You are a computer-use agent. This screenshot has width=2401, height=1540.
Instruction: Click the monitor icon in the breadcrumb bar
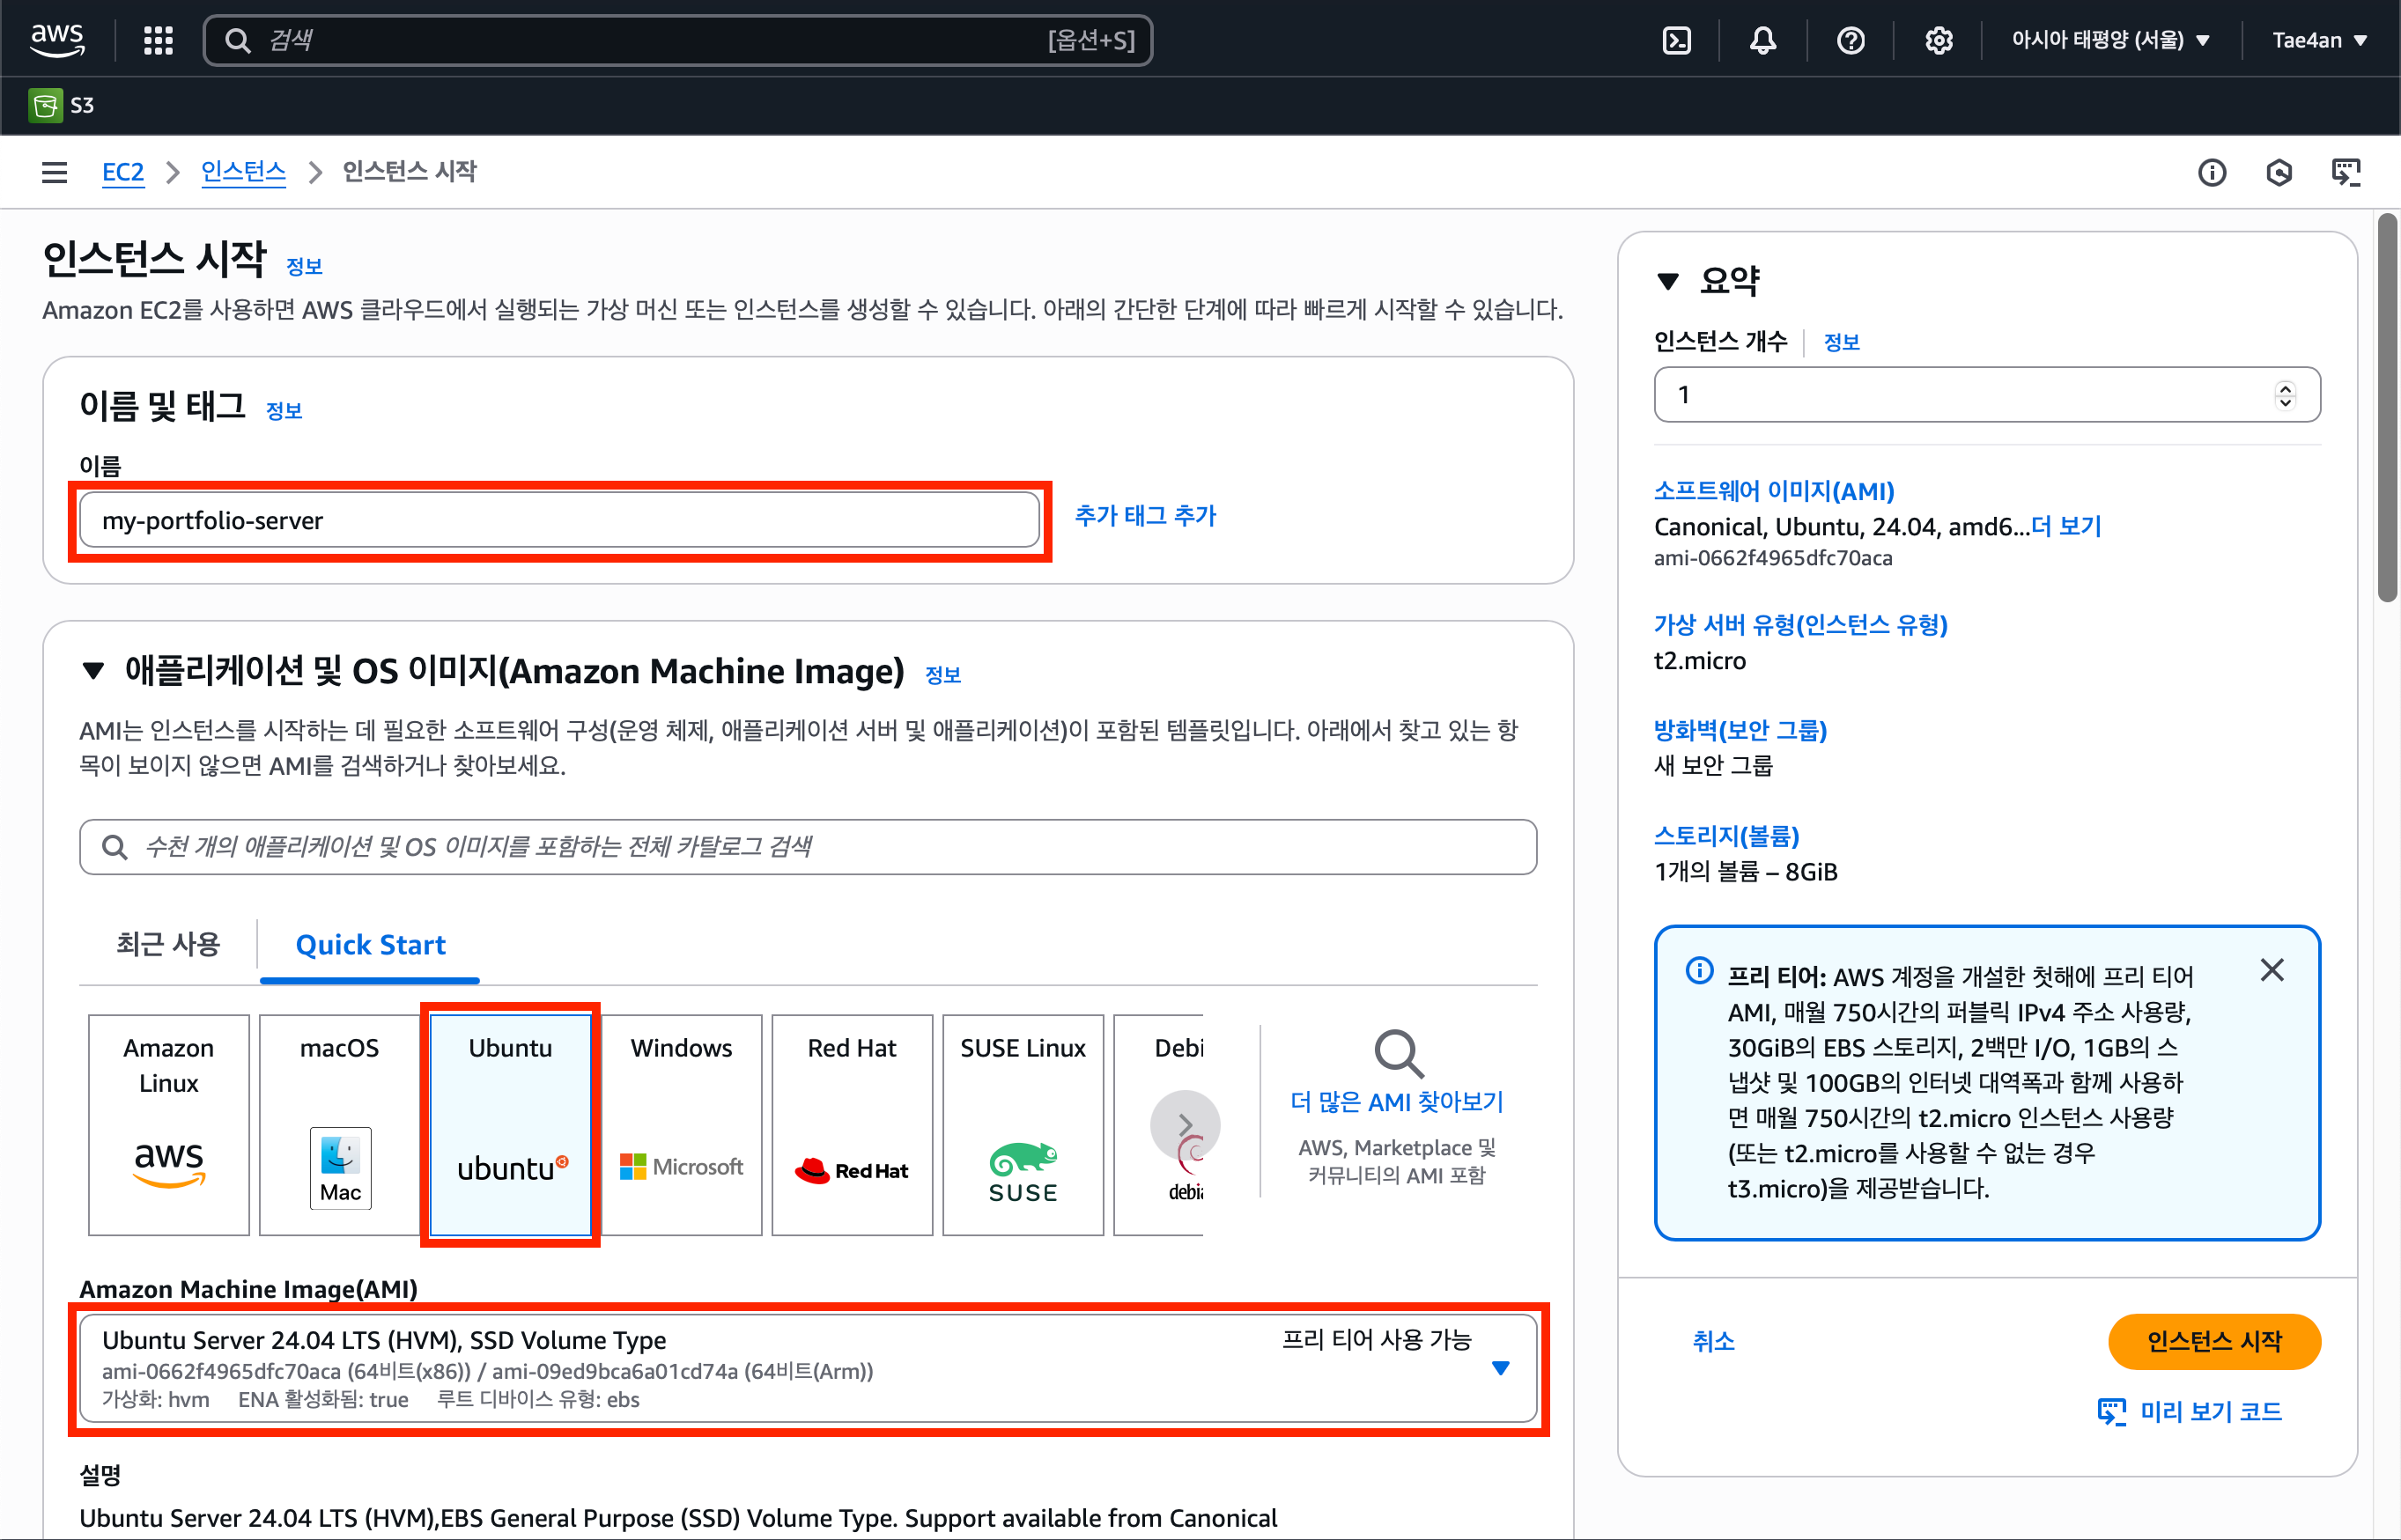[x=2346, y=172]
